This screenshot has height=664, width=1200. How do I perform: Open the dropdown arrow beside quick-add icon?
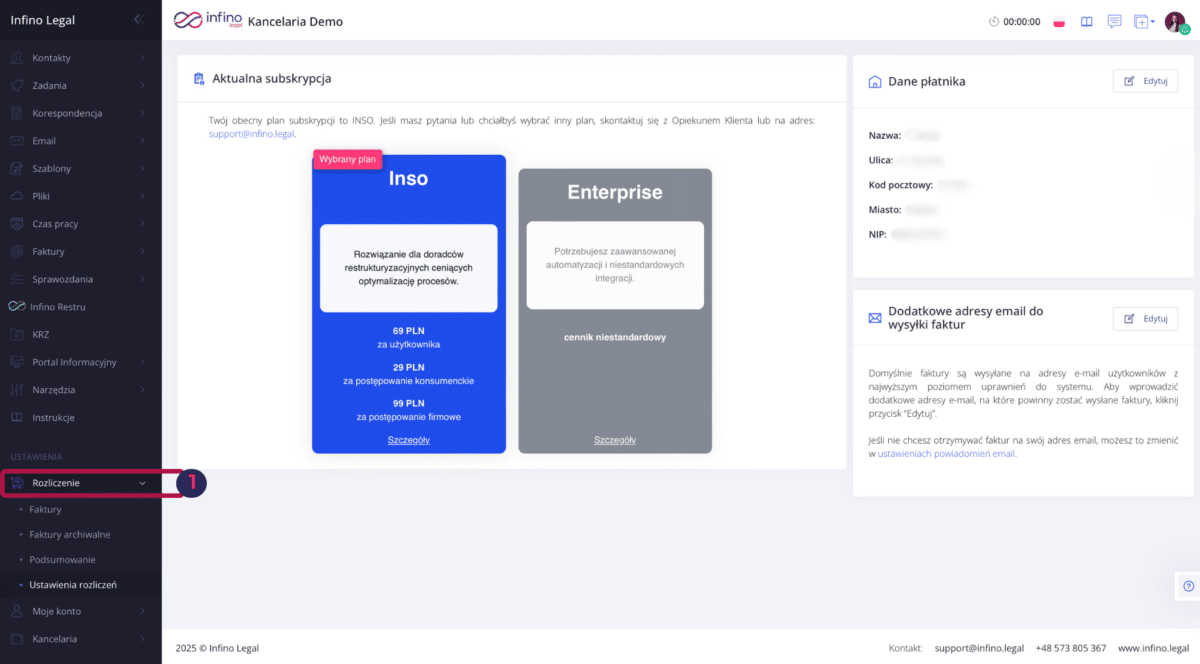(x=1153, y=21)
